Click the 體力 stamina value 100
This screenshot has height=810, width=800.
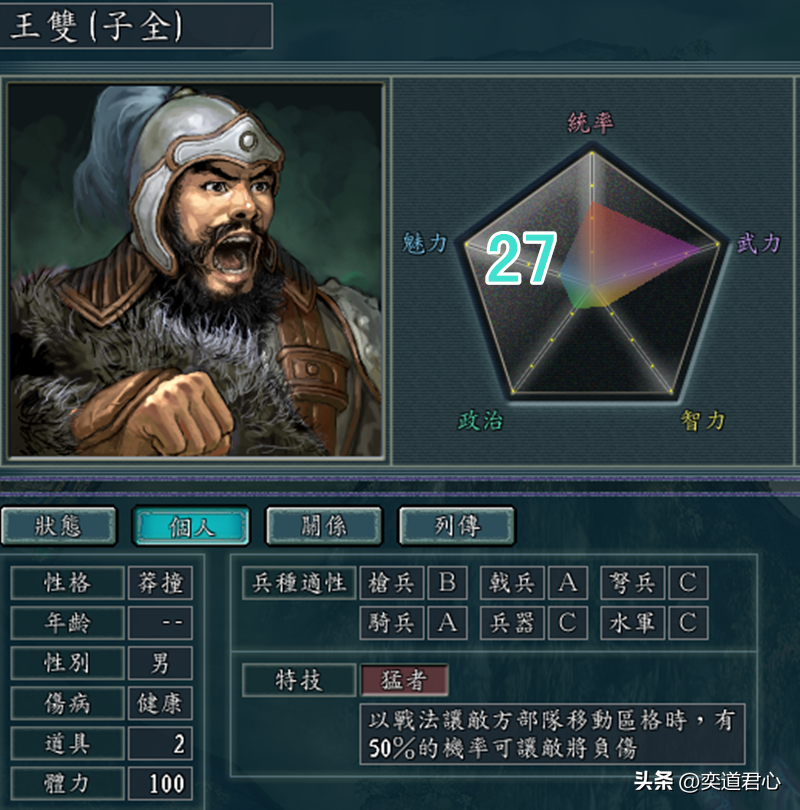pos(160,784)
